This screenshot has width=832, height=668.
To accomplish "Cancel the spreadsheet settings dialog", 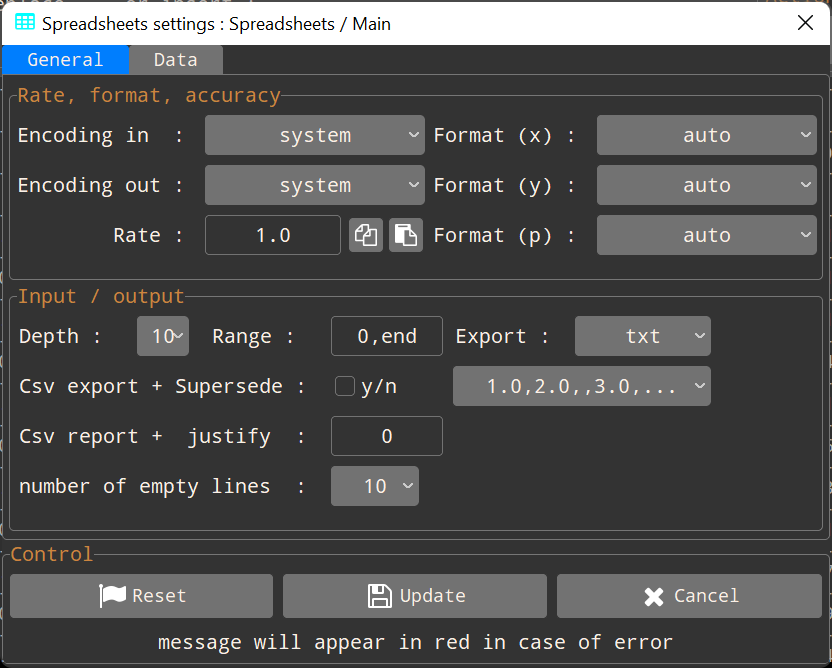I will [x=692, y=596].
